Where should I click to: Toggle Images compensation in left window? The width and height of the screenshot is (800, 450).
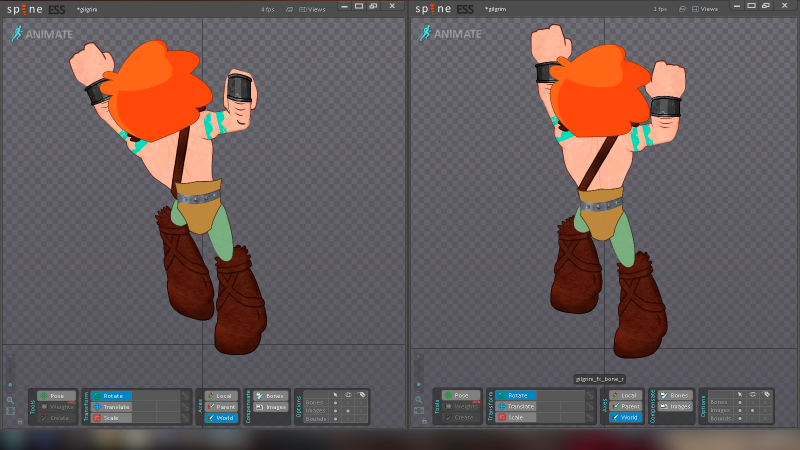pos(271,407)
